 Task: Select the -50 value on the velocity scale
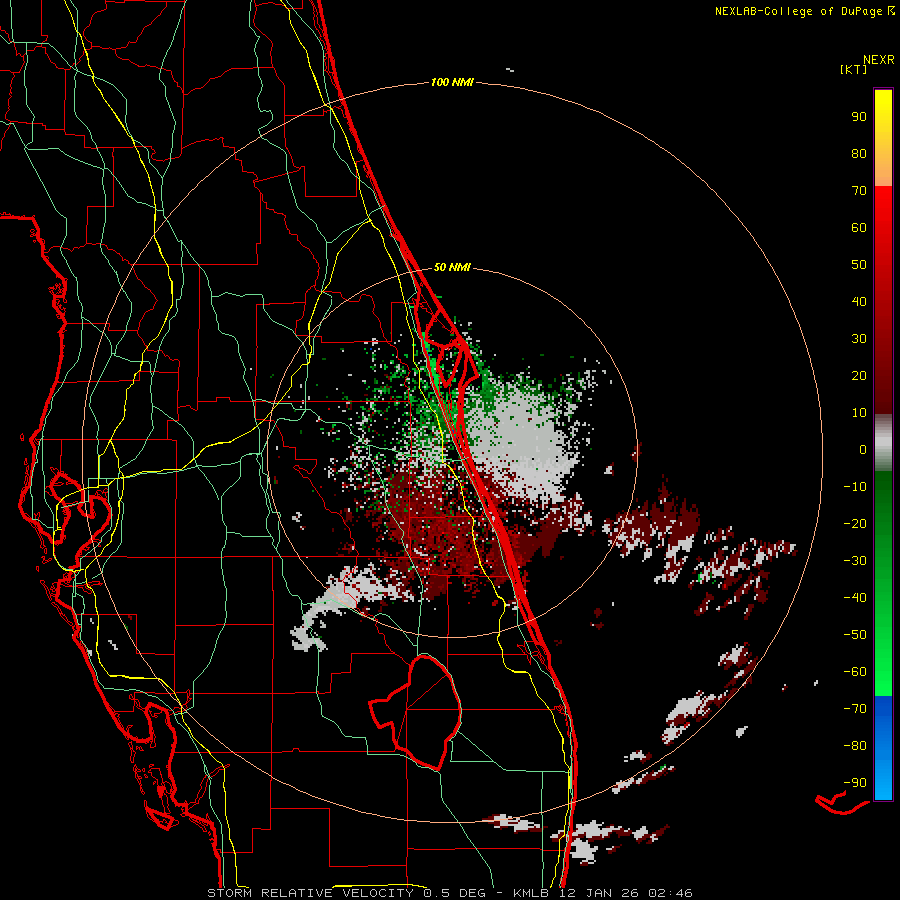(855, 635)
